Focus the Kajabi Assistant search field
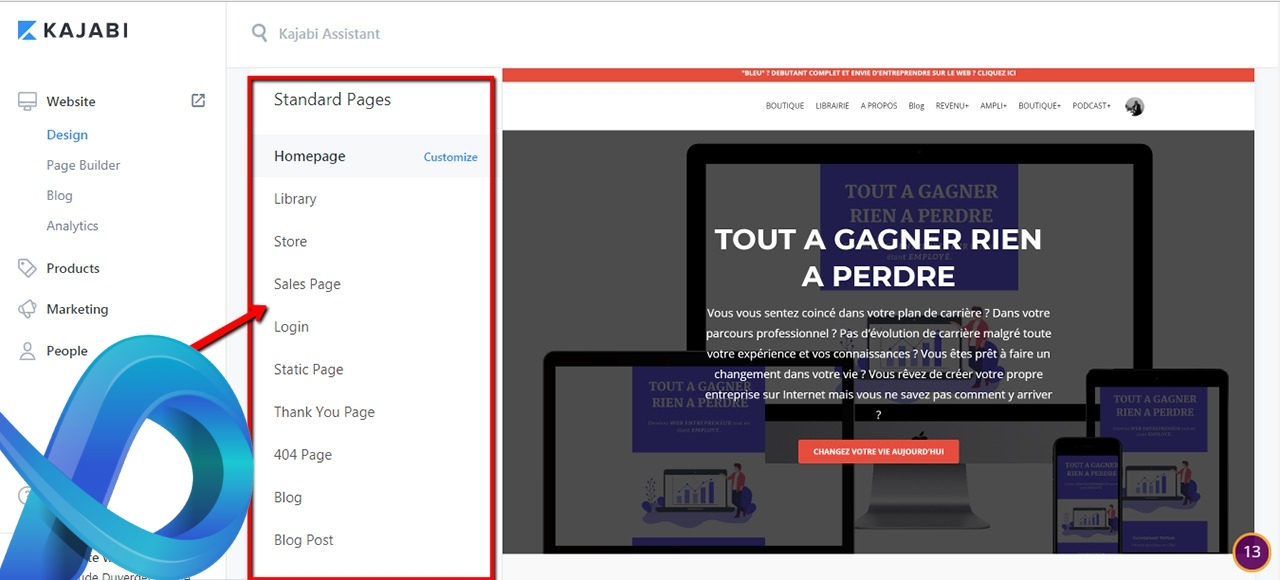The image size is (1280, 580). coord(330,34)
